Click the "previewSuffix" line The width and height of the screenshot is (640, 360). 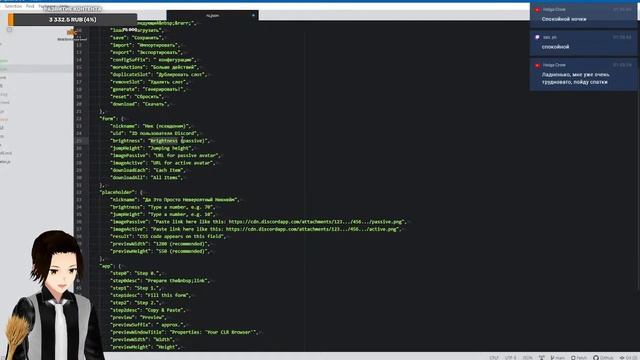[148, 325]
